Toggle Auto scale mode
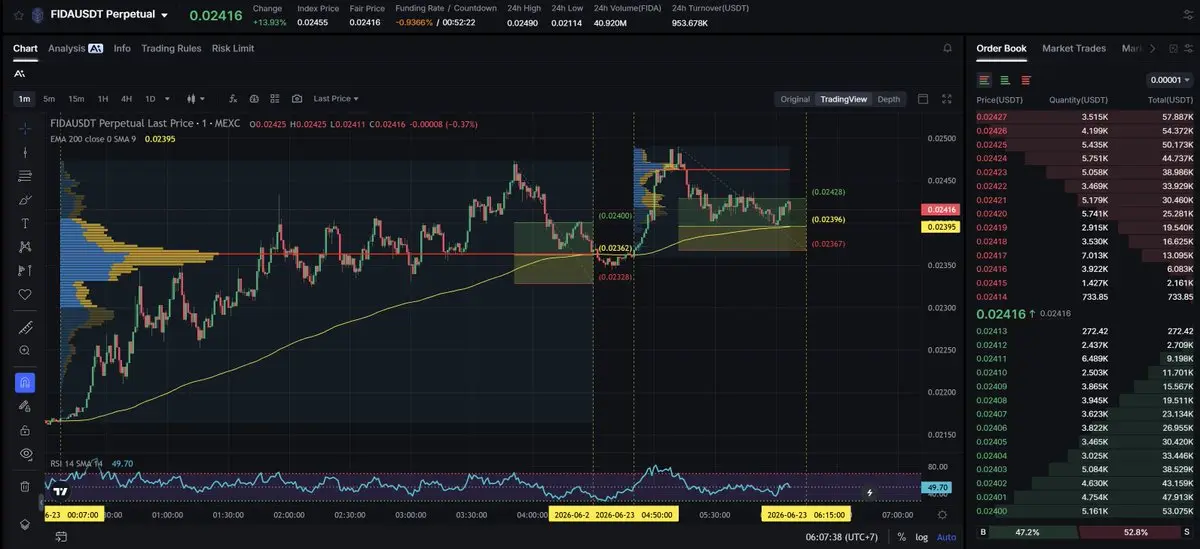The width and height of the screenshot is (1200, 549). pyautogui.click(x=946, y=537)
